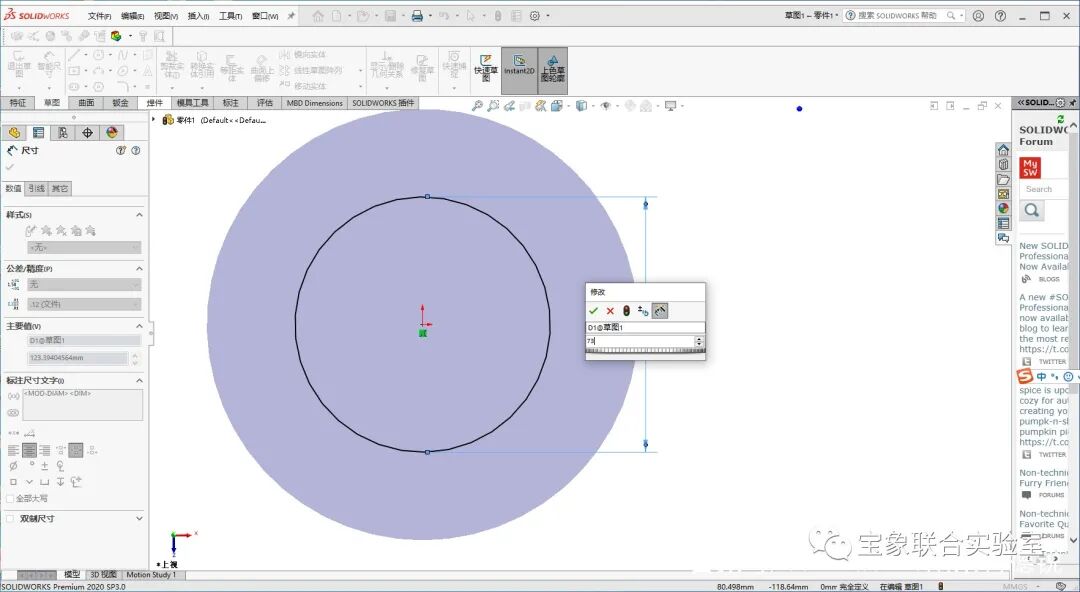Click the thumbwheel ruler slider in Modify dialog
Viewport: 1080px width, 592px height.
[x=645, y=351]
